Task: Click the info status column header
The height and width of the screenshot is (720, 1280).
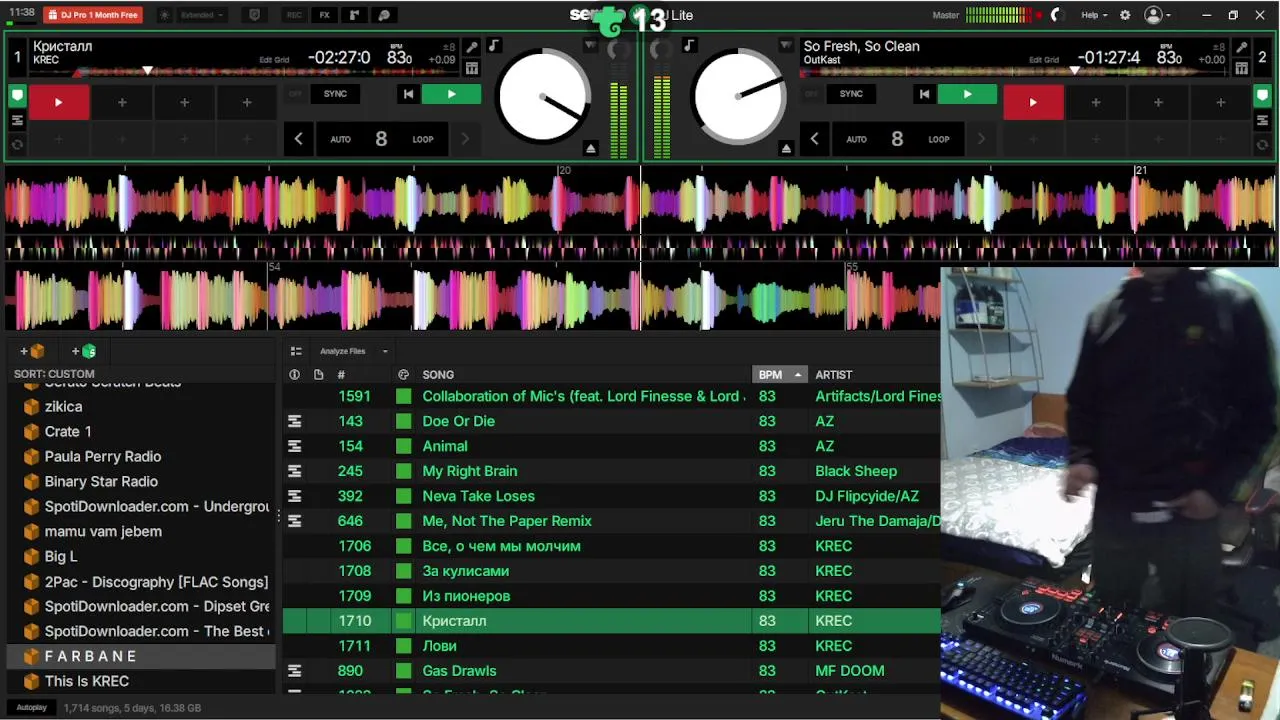Action: coord(294,375)
